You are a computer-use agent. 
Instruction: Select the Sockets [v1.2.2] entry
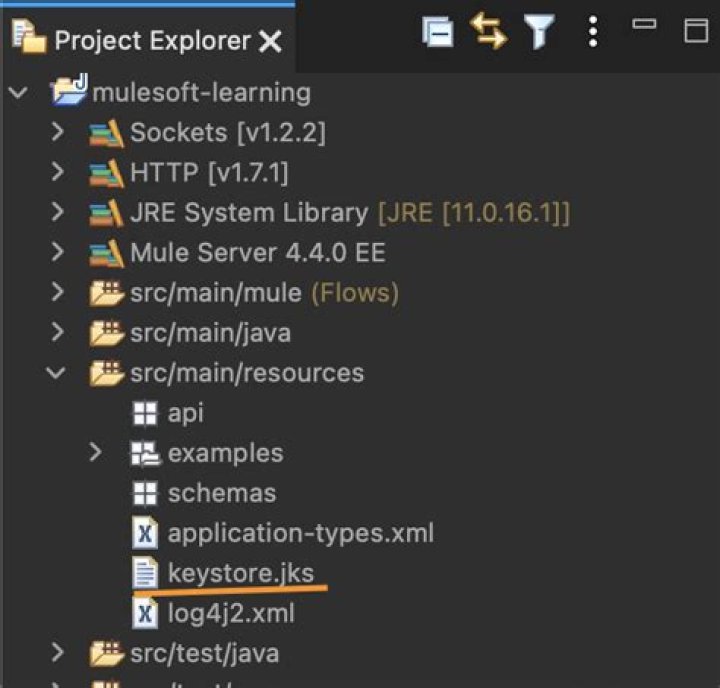click(228, 133)
